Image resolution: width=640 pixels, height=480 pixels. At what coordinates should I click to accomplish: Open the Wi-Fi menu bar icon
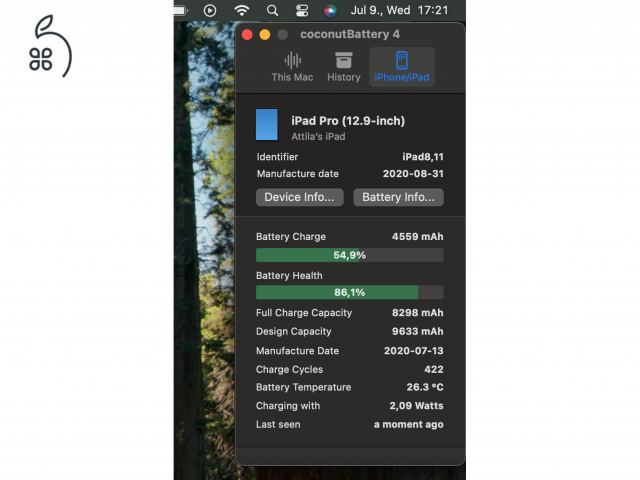242,10
